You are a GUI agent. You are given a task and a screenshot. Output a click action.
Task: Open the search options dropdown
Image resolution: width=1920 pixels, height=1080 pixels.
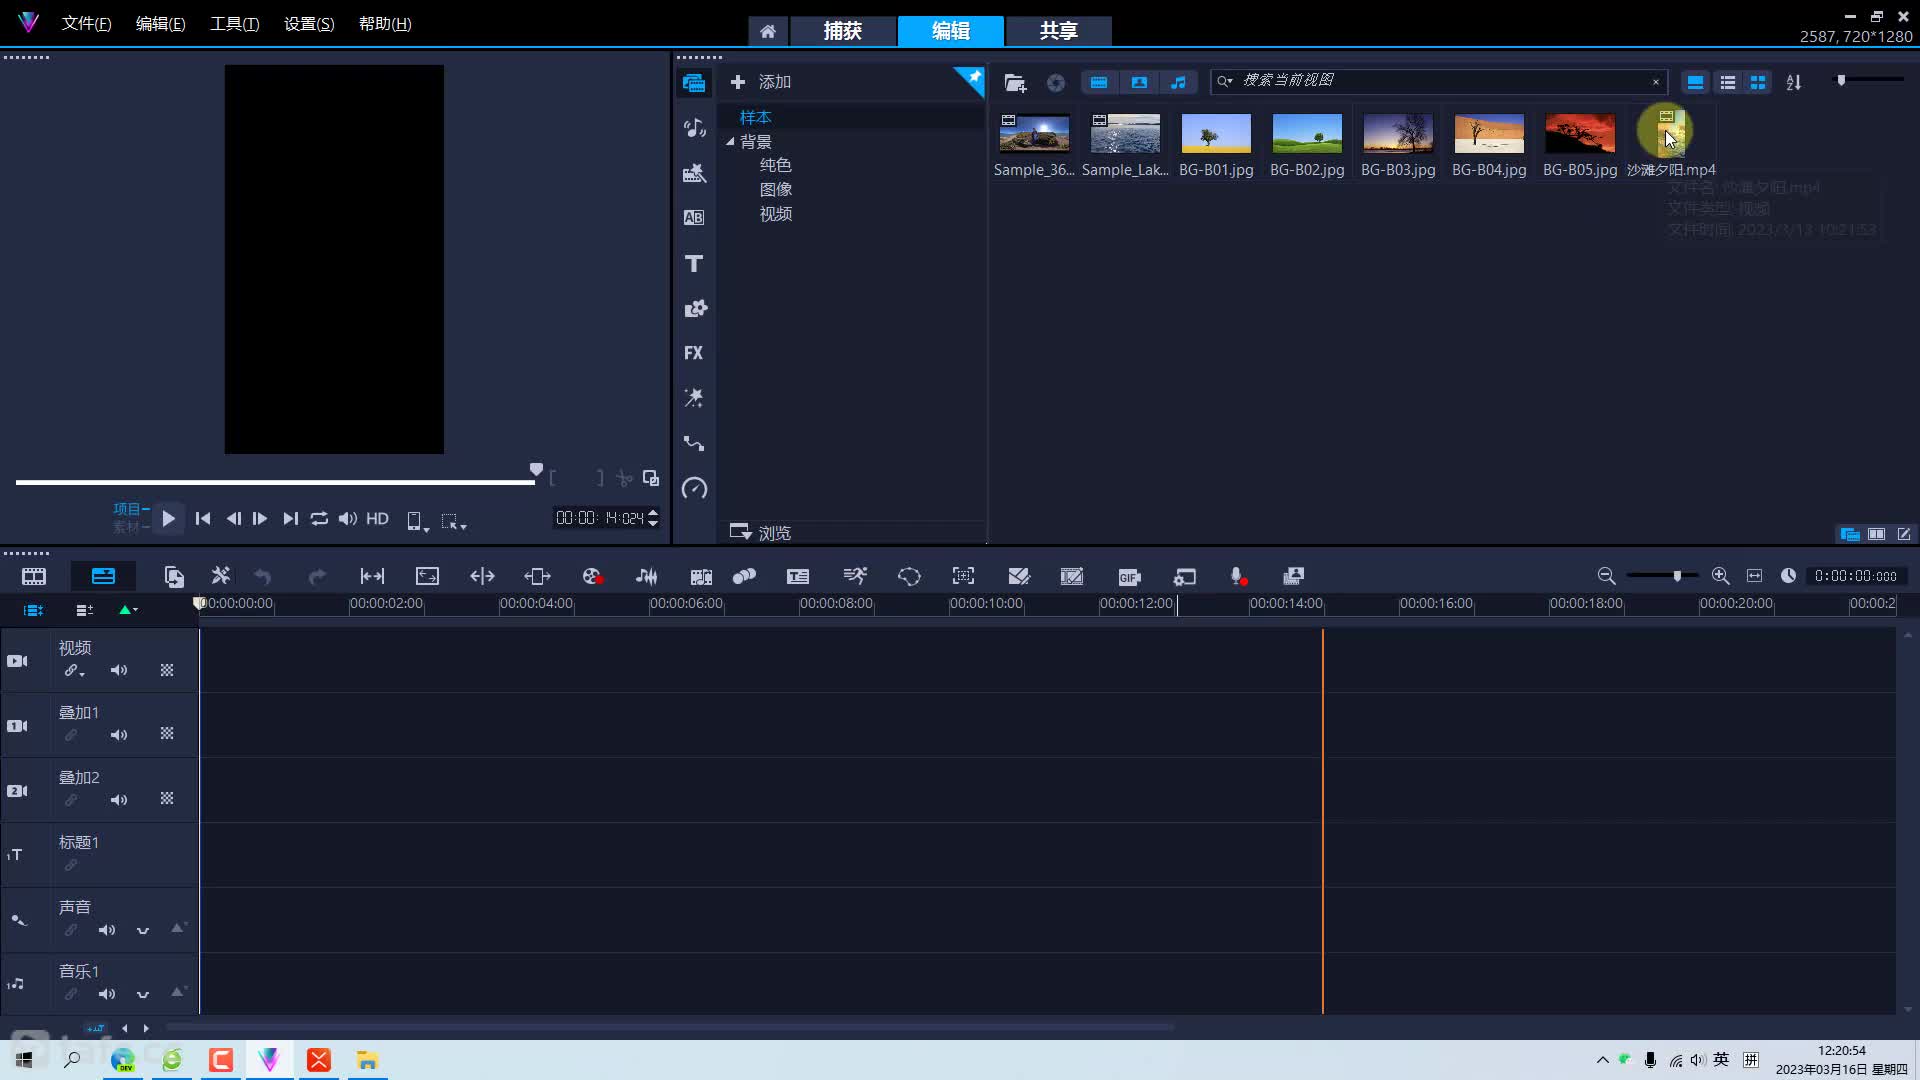click(x=1225, y=81)
